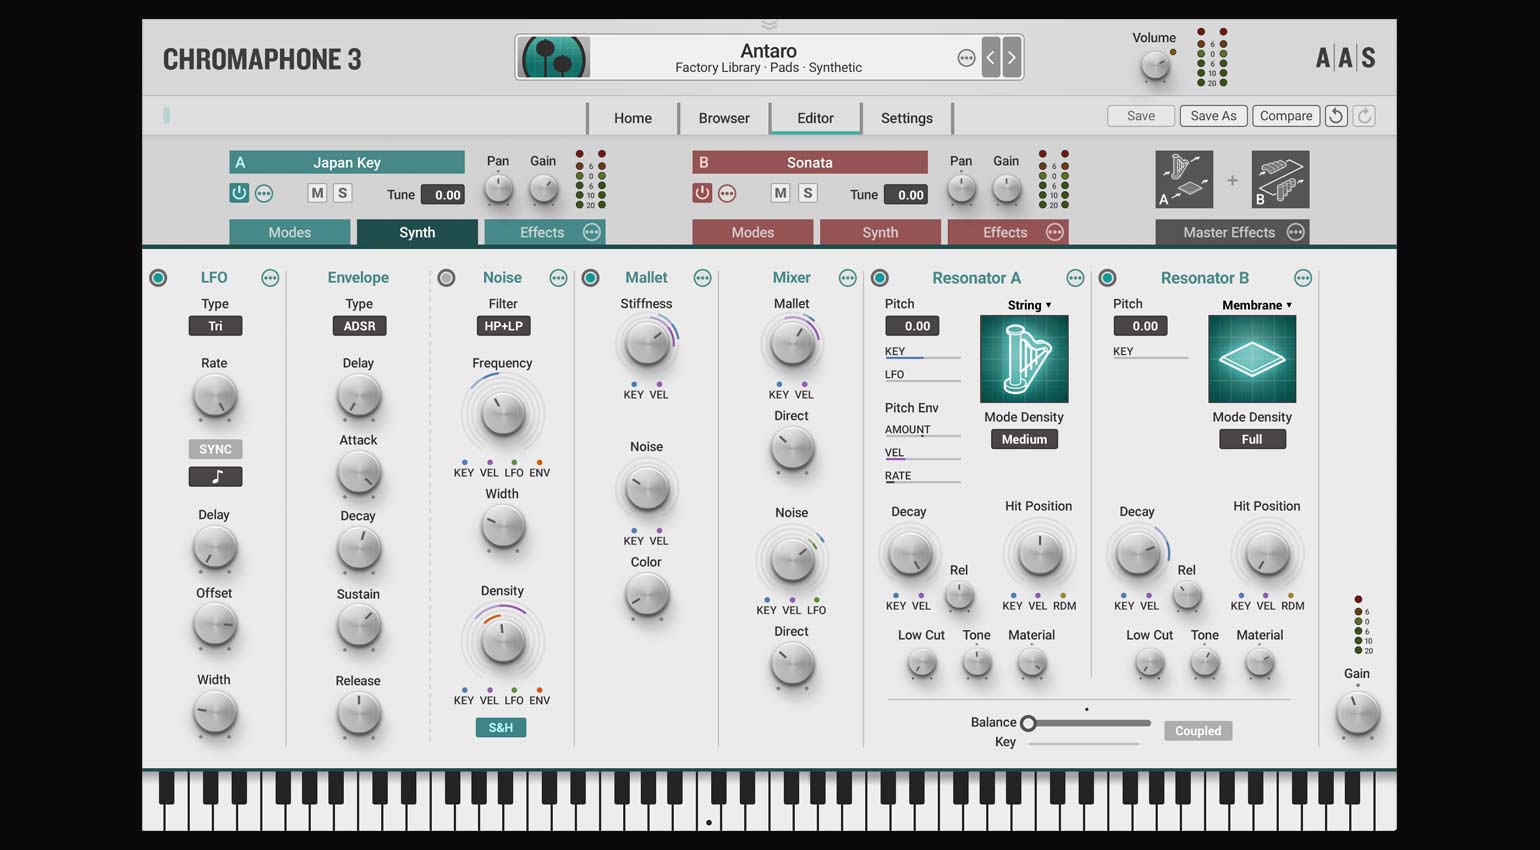Open Resonator A options menu
Image resolution: width=1540 pixels, height=850 pixels.
1075,278
